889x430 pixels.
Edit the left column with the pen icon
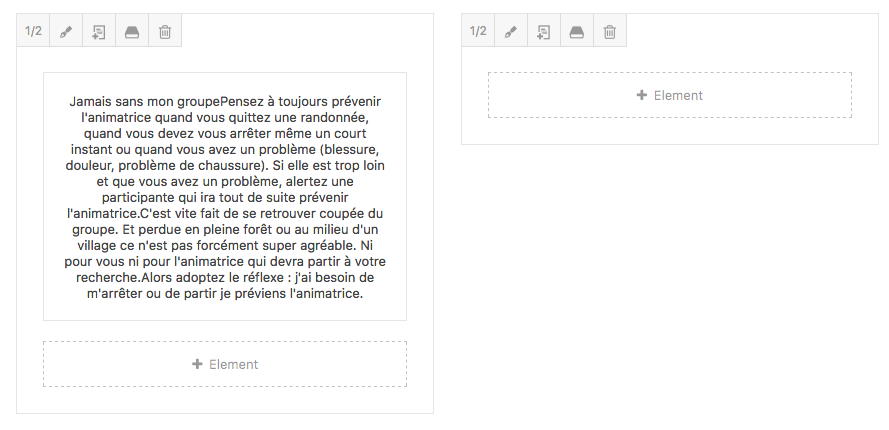click(x=66, y=31)
